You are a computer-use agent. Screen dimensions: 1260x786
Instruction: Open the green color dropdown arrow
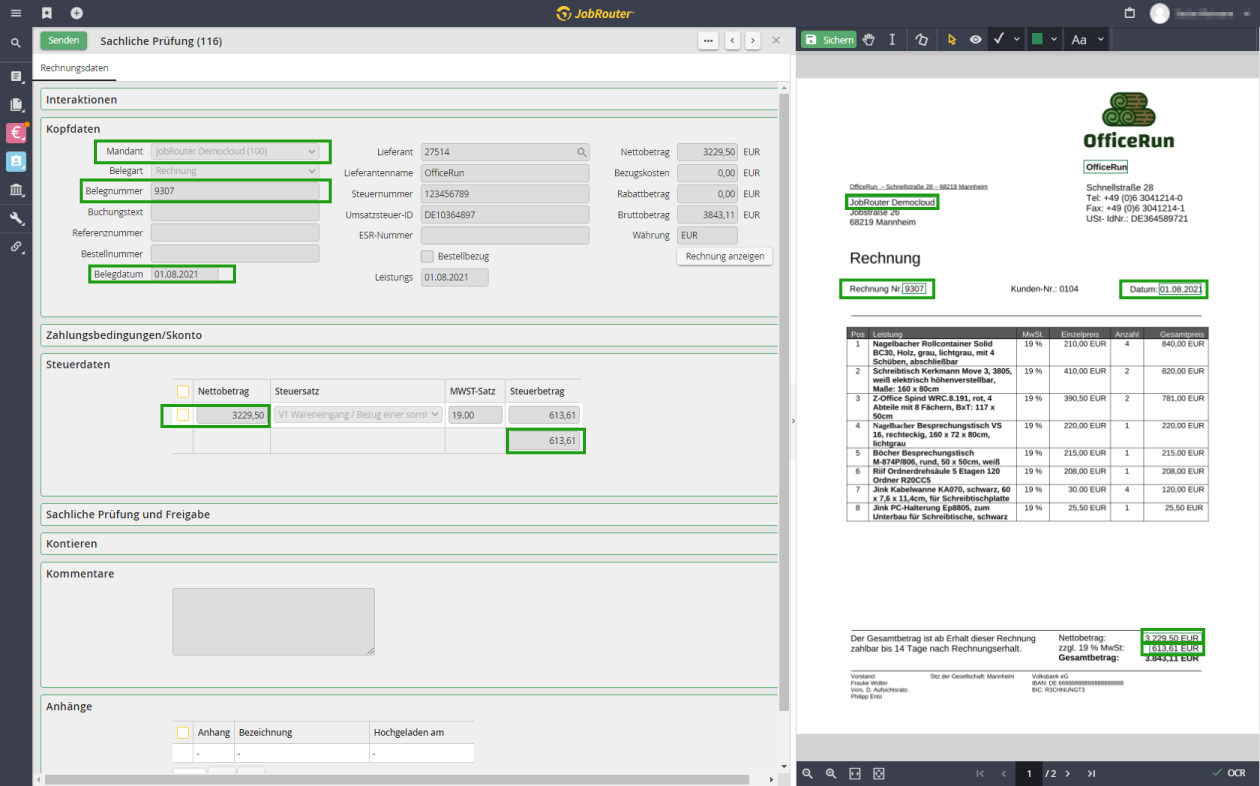[1054, 39]
